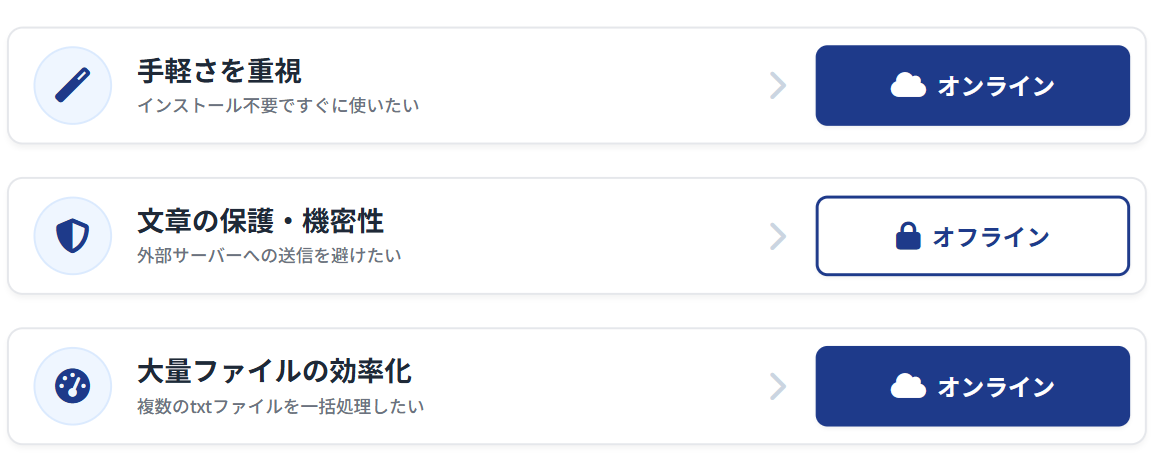Image resolution: width=1163 pixels, height=469 pixels.
Task: Click the padlock icon on the オフライン button
Action: 908,236
